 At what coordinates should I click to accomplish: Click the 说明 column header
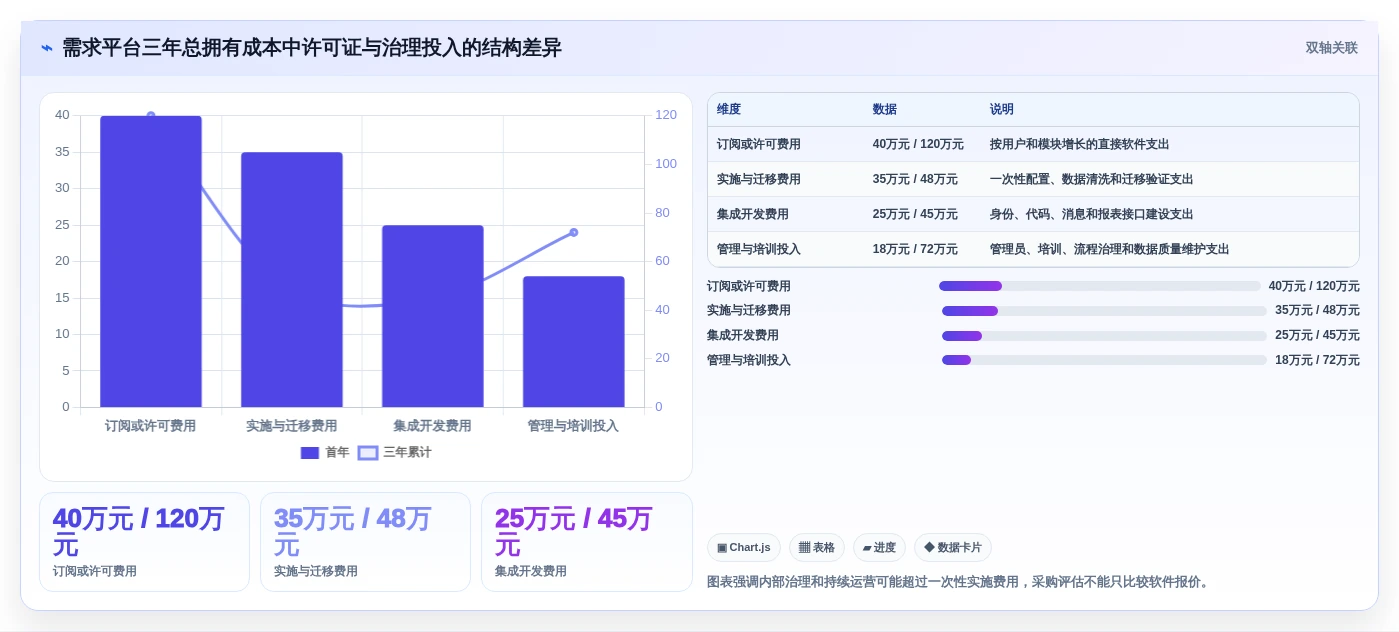(1002, 109)
